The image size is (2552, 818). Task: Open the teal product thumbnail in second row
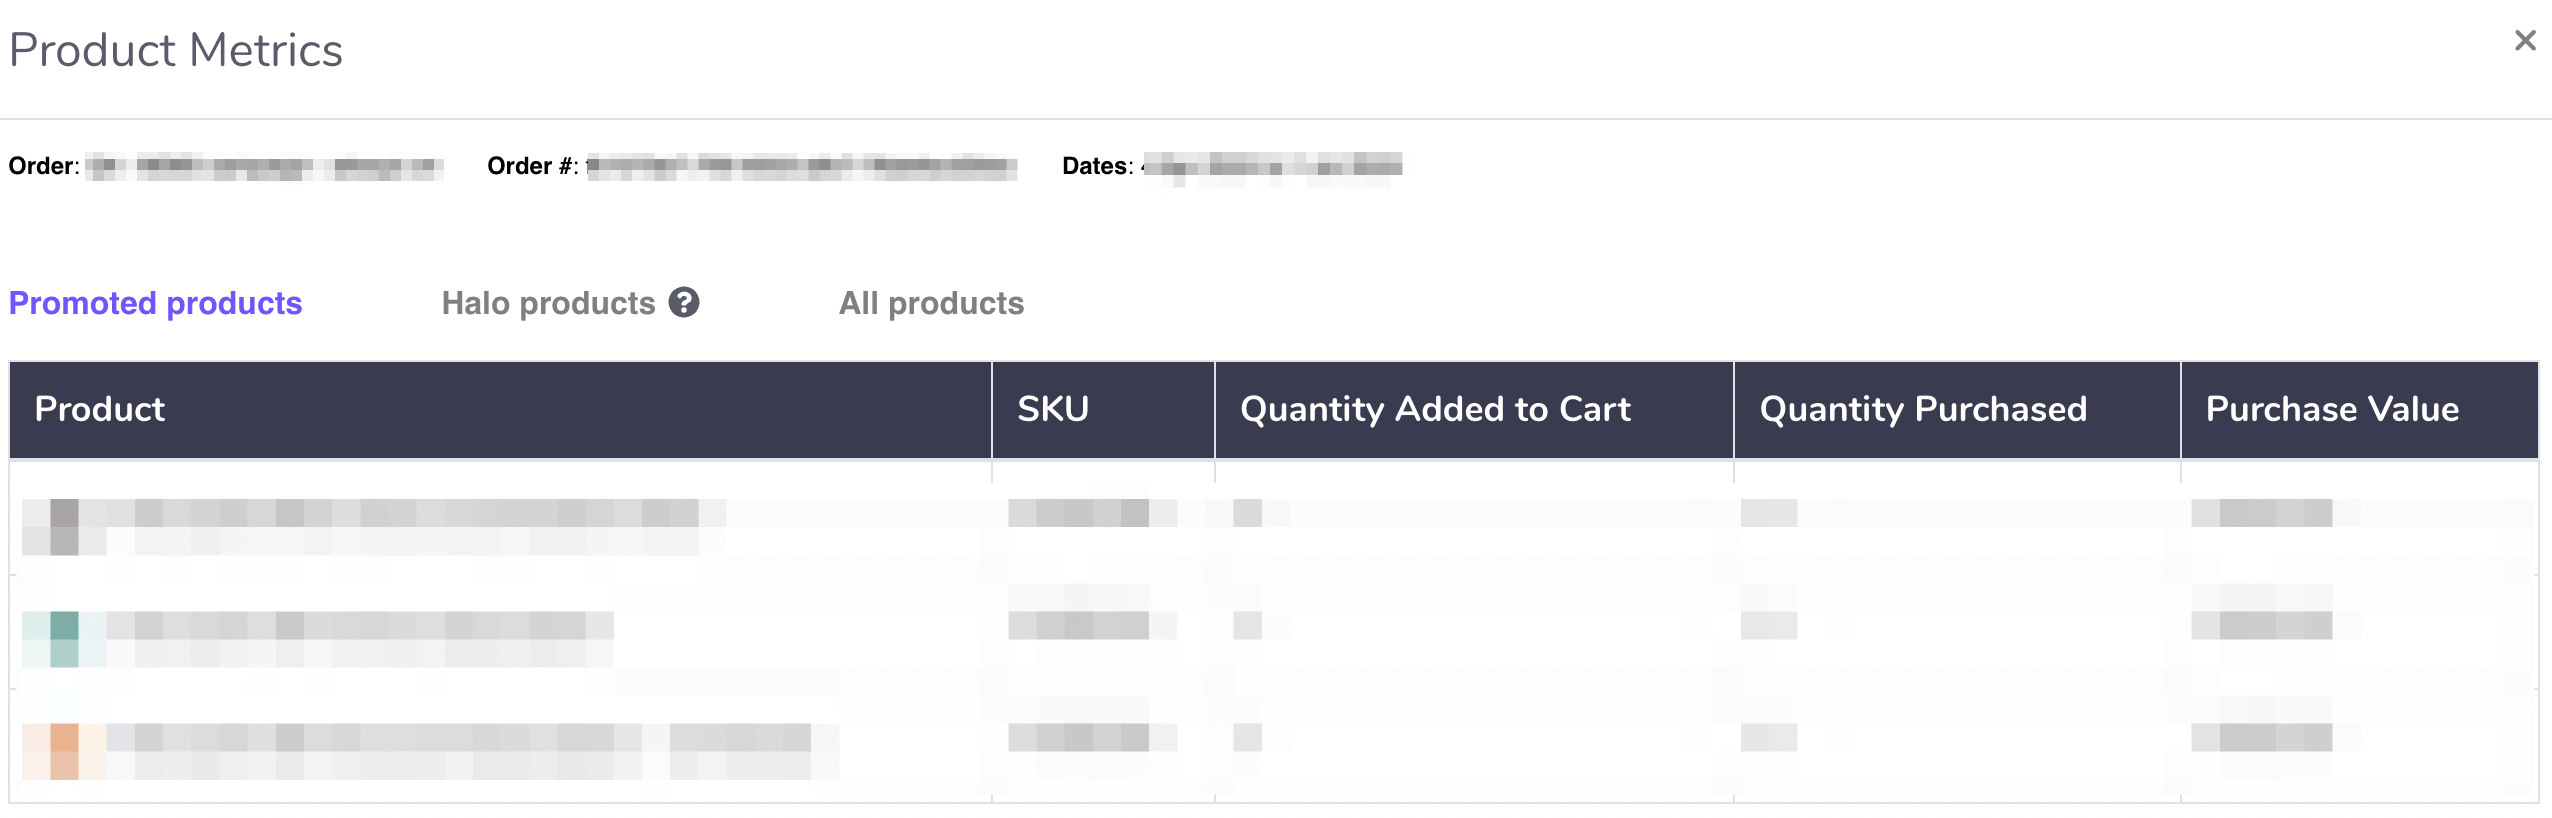(64, 639)
